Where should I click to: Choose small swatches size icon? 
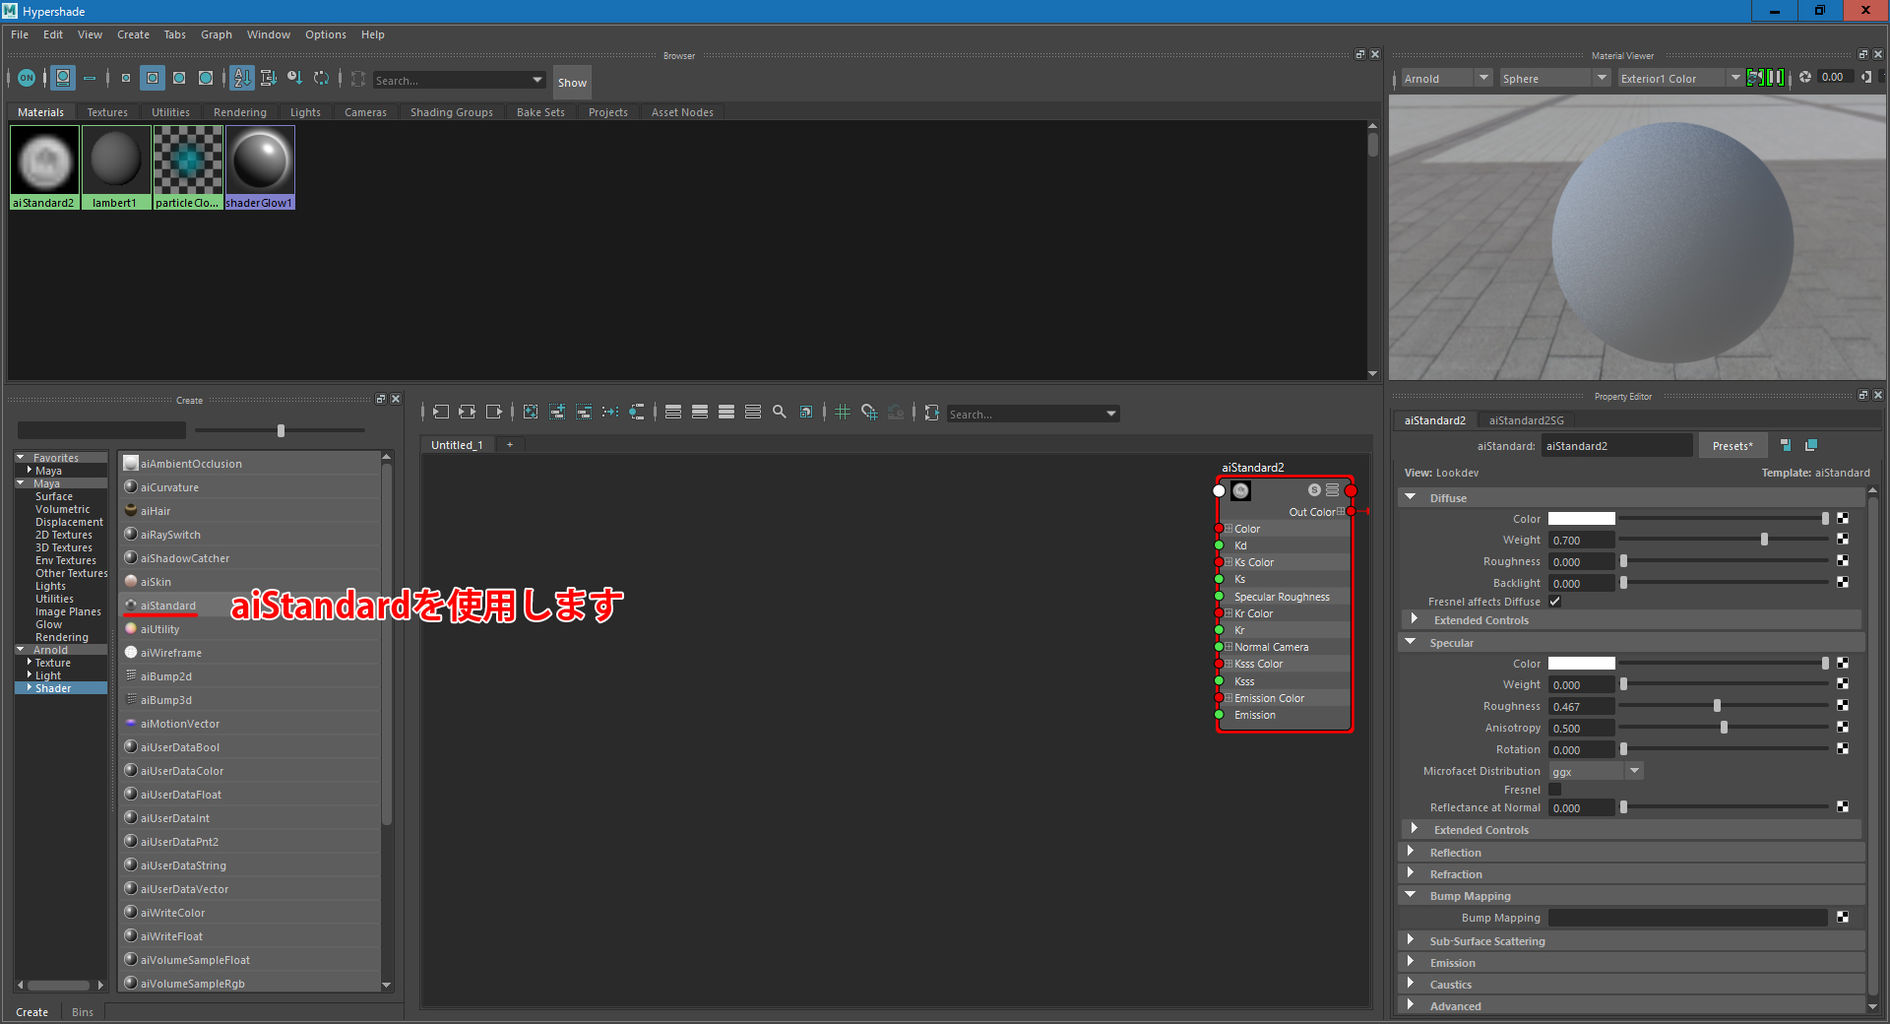pos(125,78)
